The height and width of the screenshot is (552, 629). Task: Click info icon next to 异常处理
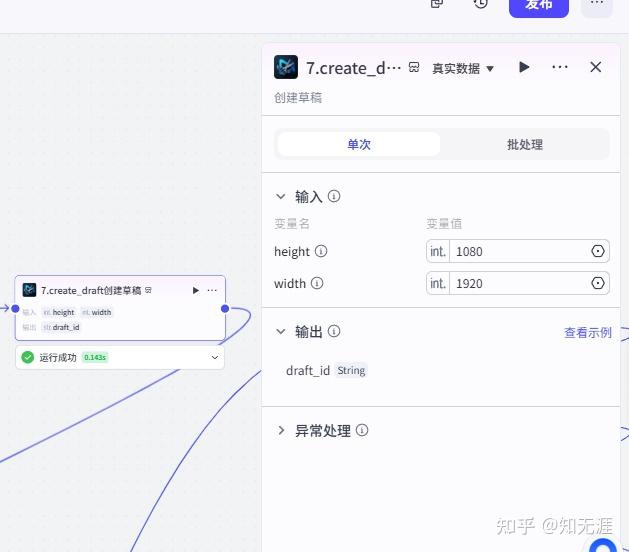(362, 430)
